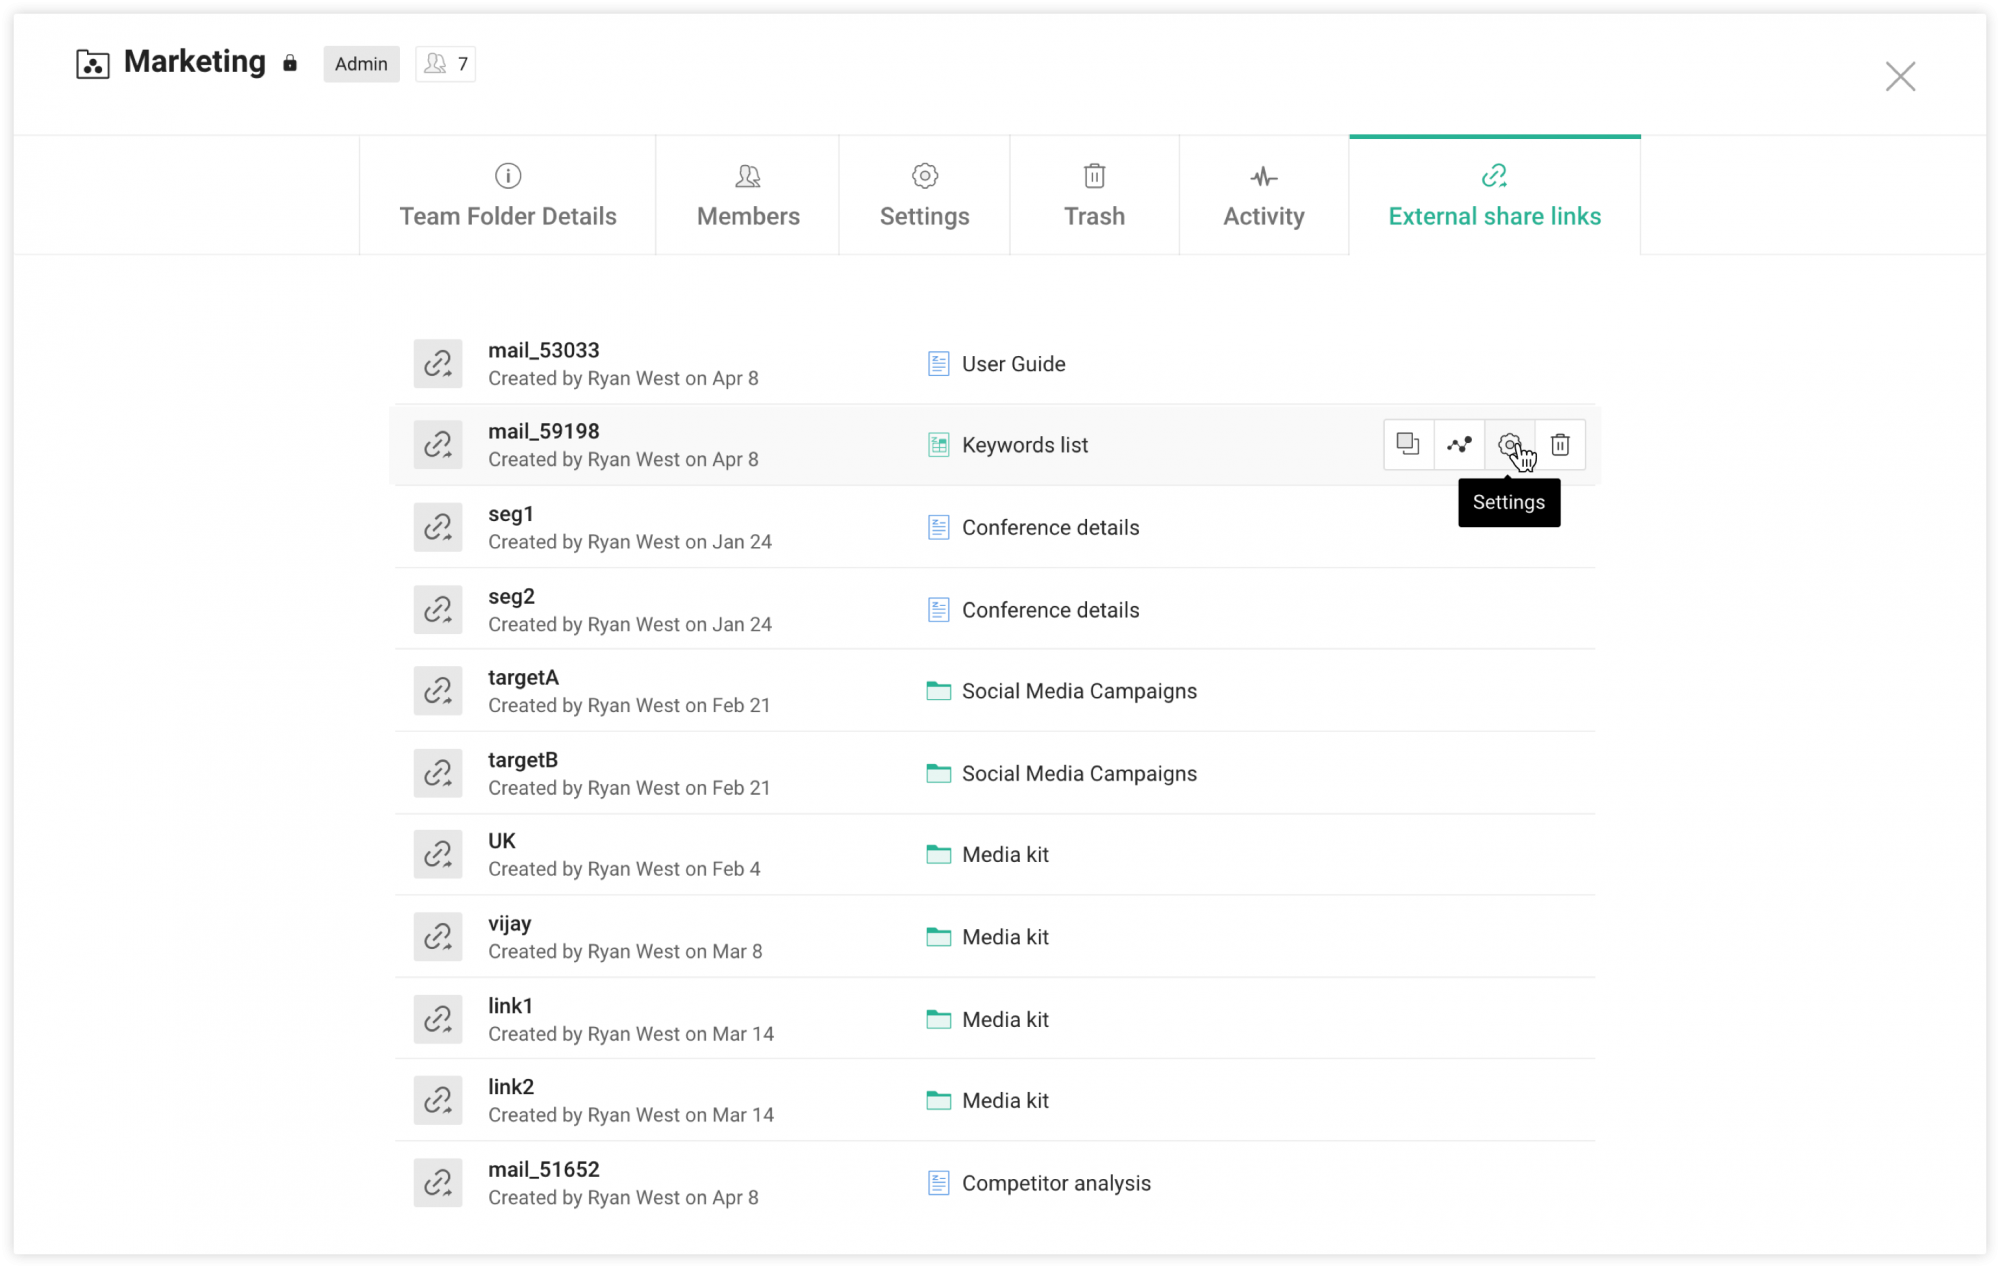
Task: Switch to the Settings tab
Action: pyautogui.click(x=924, y=195)
